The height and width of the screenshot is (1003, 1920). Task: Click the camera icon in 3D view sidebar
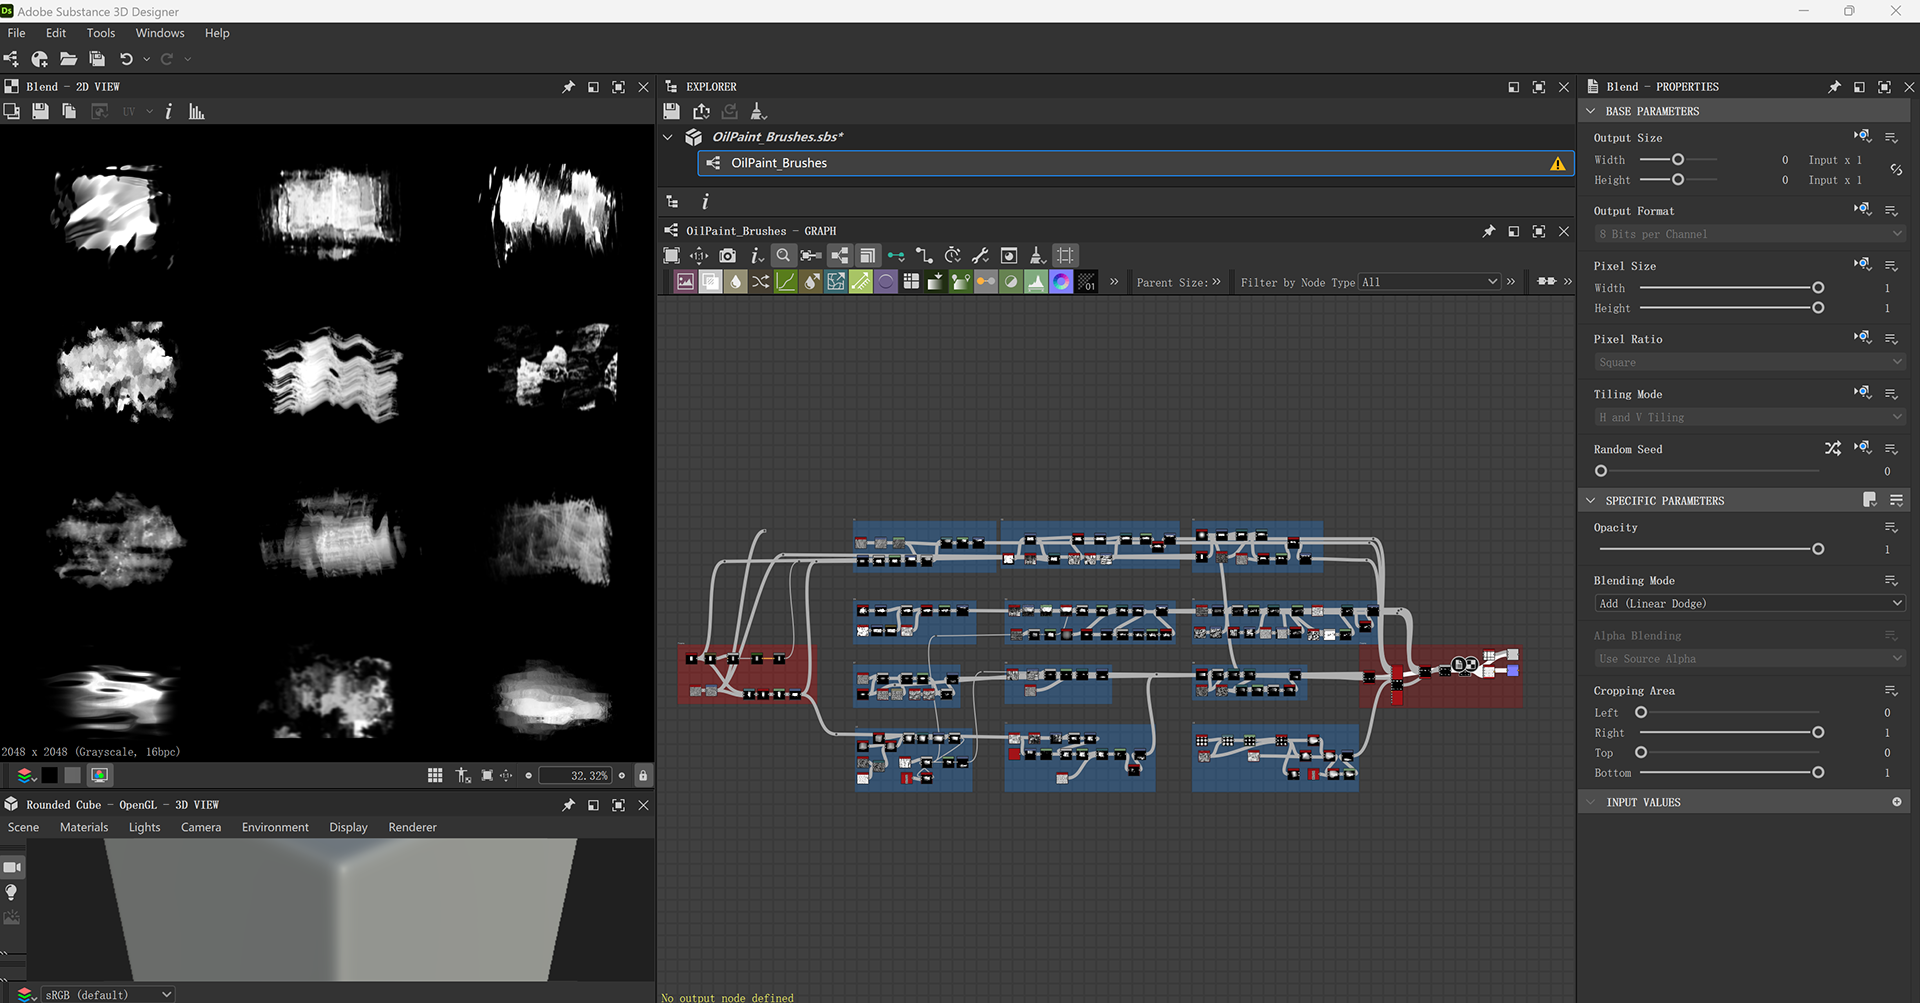[x=12, y=867]
